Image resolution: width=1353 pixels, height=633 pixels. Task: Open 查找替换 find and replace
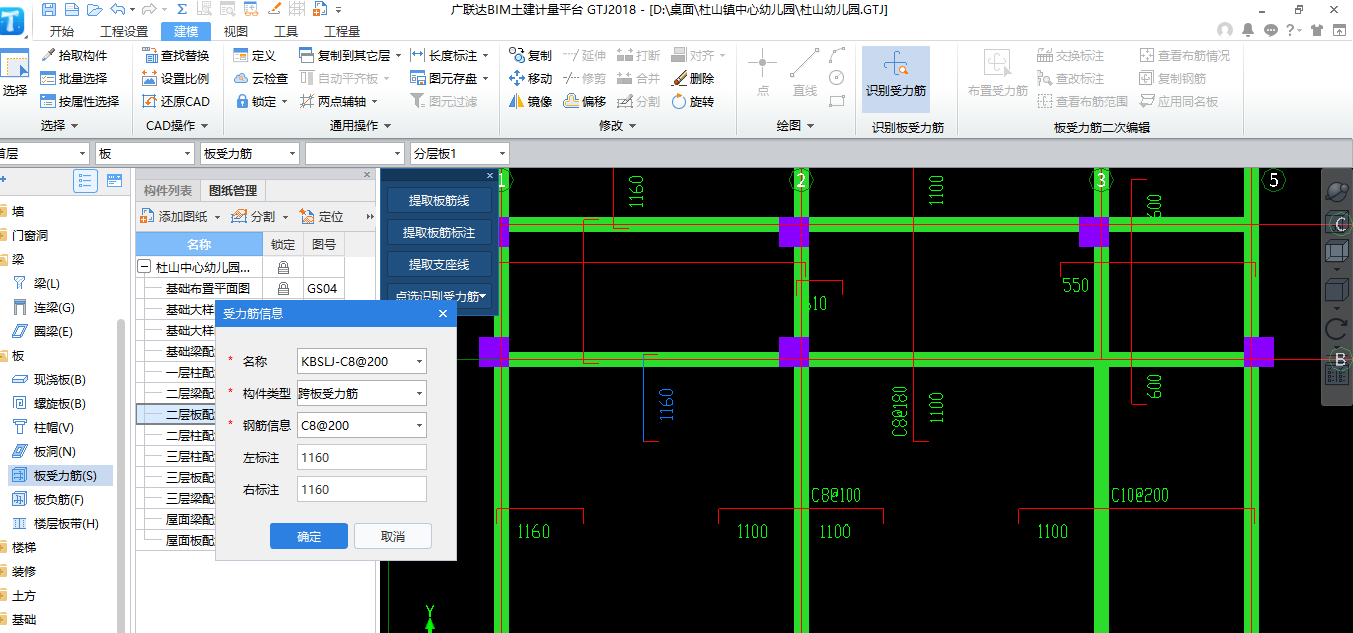(175, 55)
